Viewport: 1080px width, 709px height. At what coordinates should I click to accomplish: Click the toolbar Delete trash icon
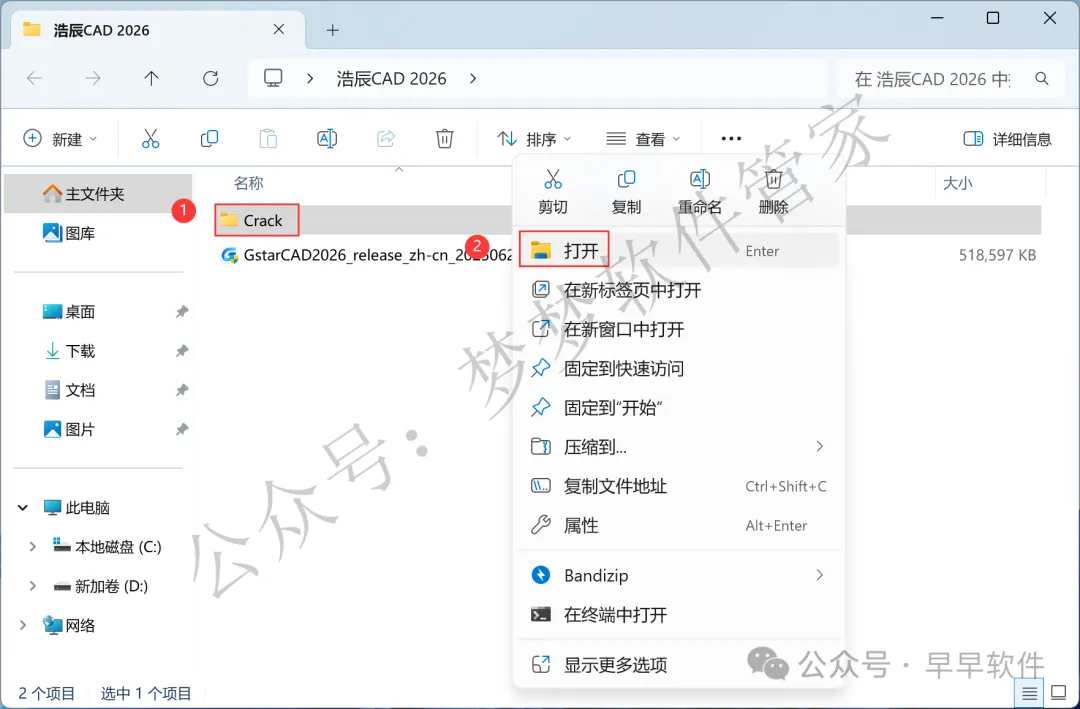(x=445, y=138)
